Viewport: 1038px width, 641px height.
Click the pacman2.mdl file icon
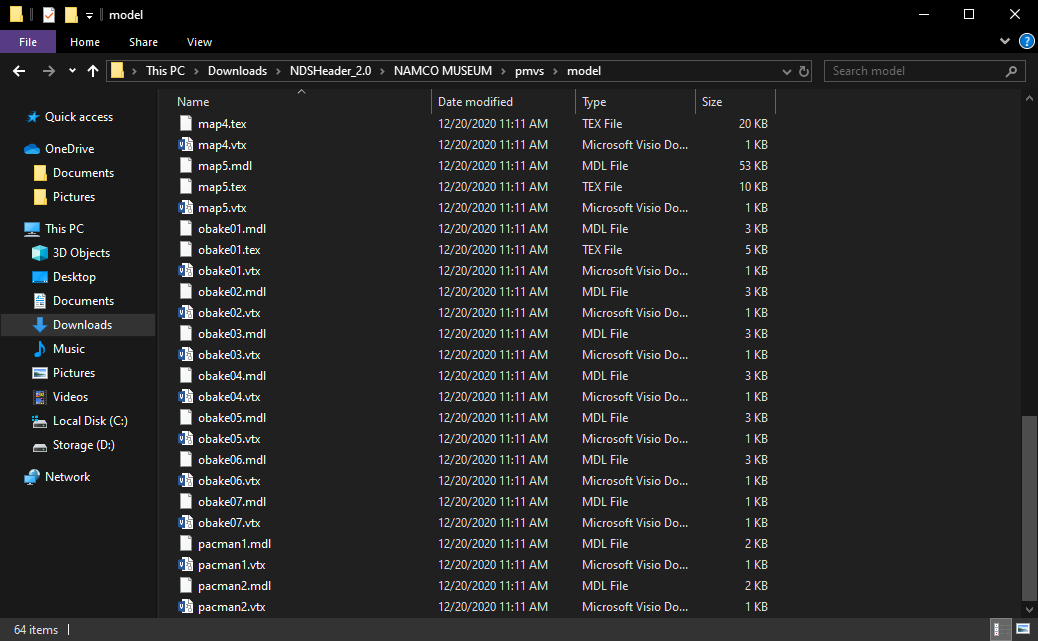[186, 585]
